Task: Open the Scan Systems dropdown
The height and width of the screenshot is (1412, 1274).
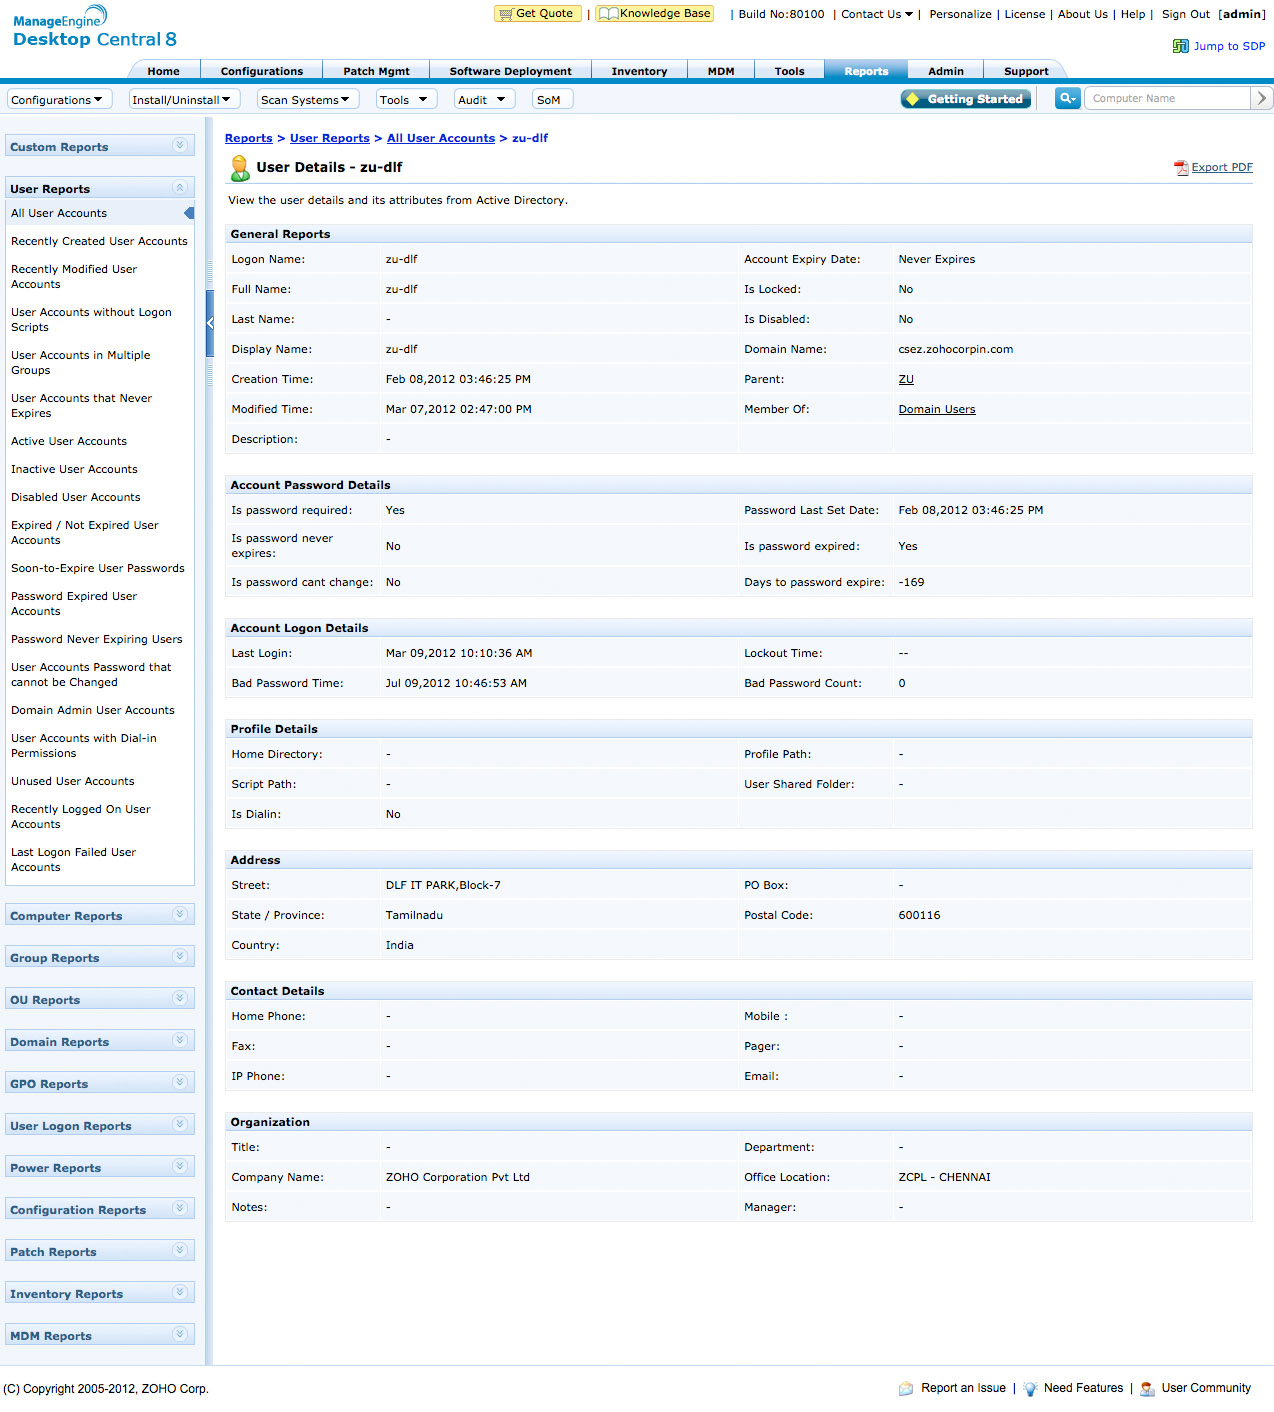Action: click(x=306, y=100)
